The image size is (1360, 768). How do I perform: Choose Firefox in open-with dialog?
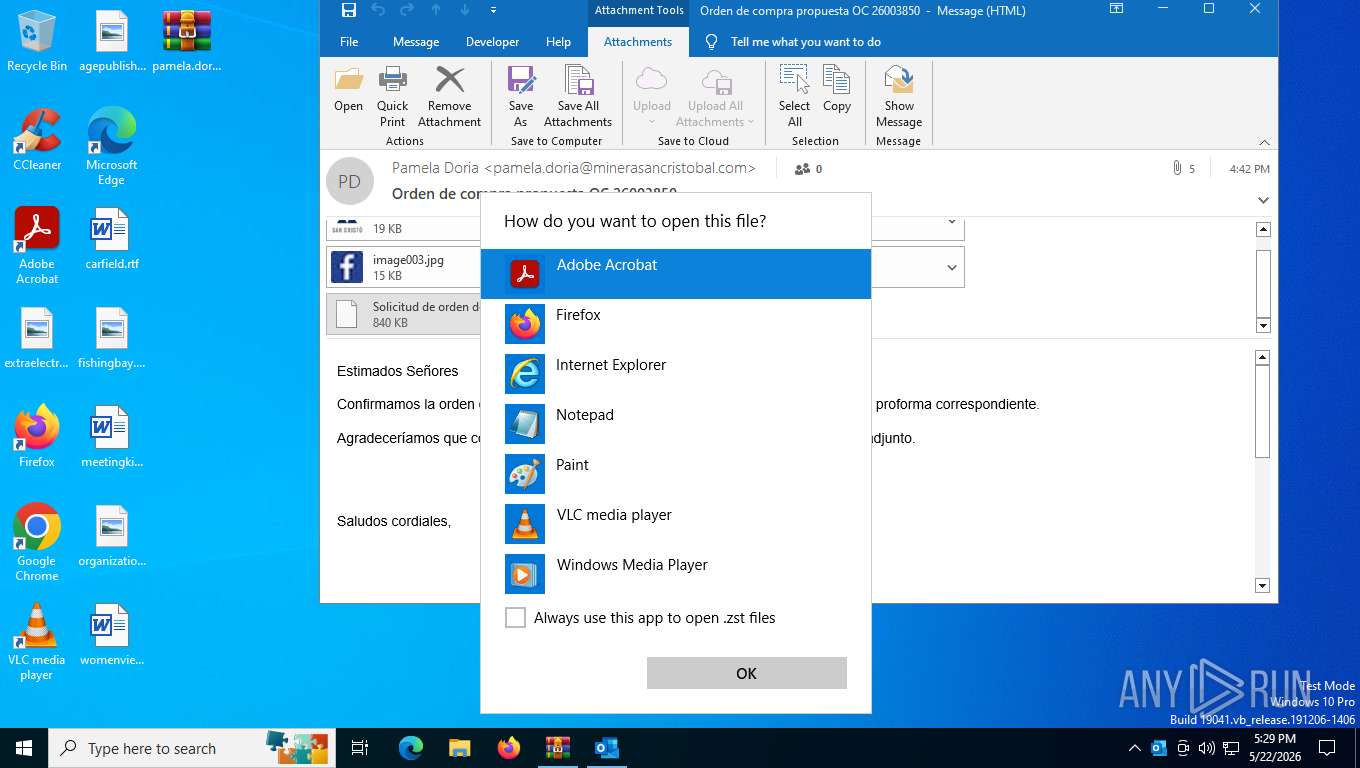676,324
